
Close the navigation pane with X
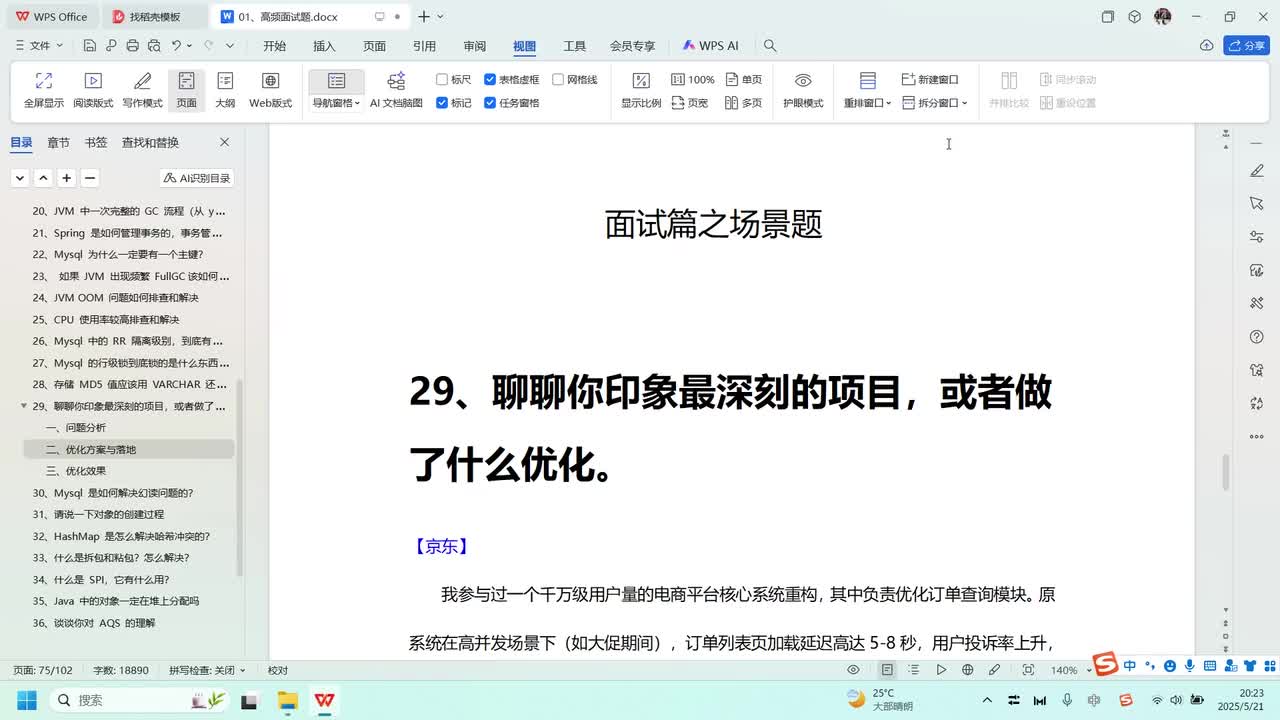(x=224, y=142)
